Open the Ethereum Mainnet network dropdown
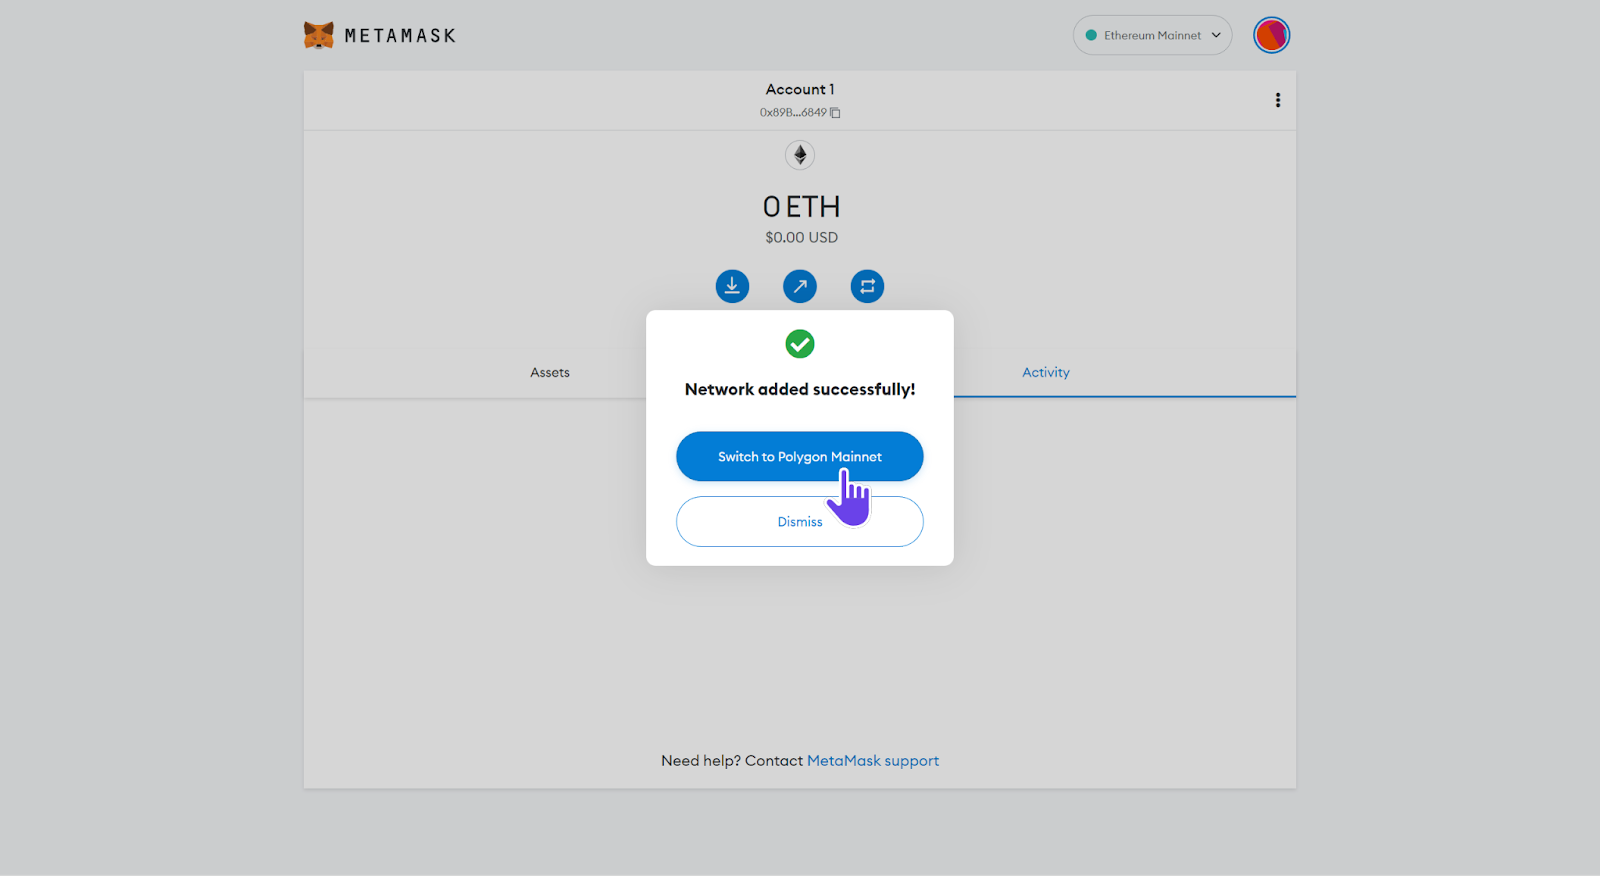1600x876 pixels. 1152,35
